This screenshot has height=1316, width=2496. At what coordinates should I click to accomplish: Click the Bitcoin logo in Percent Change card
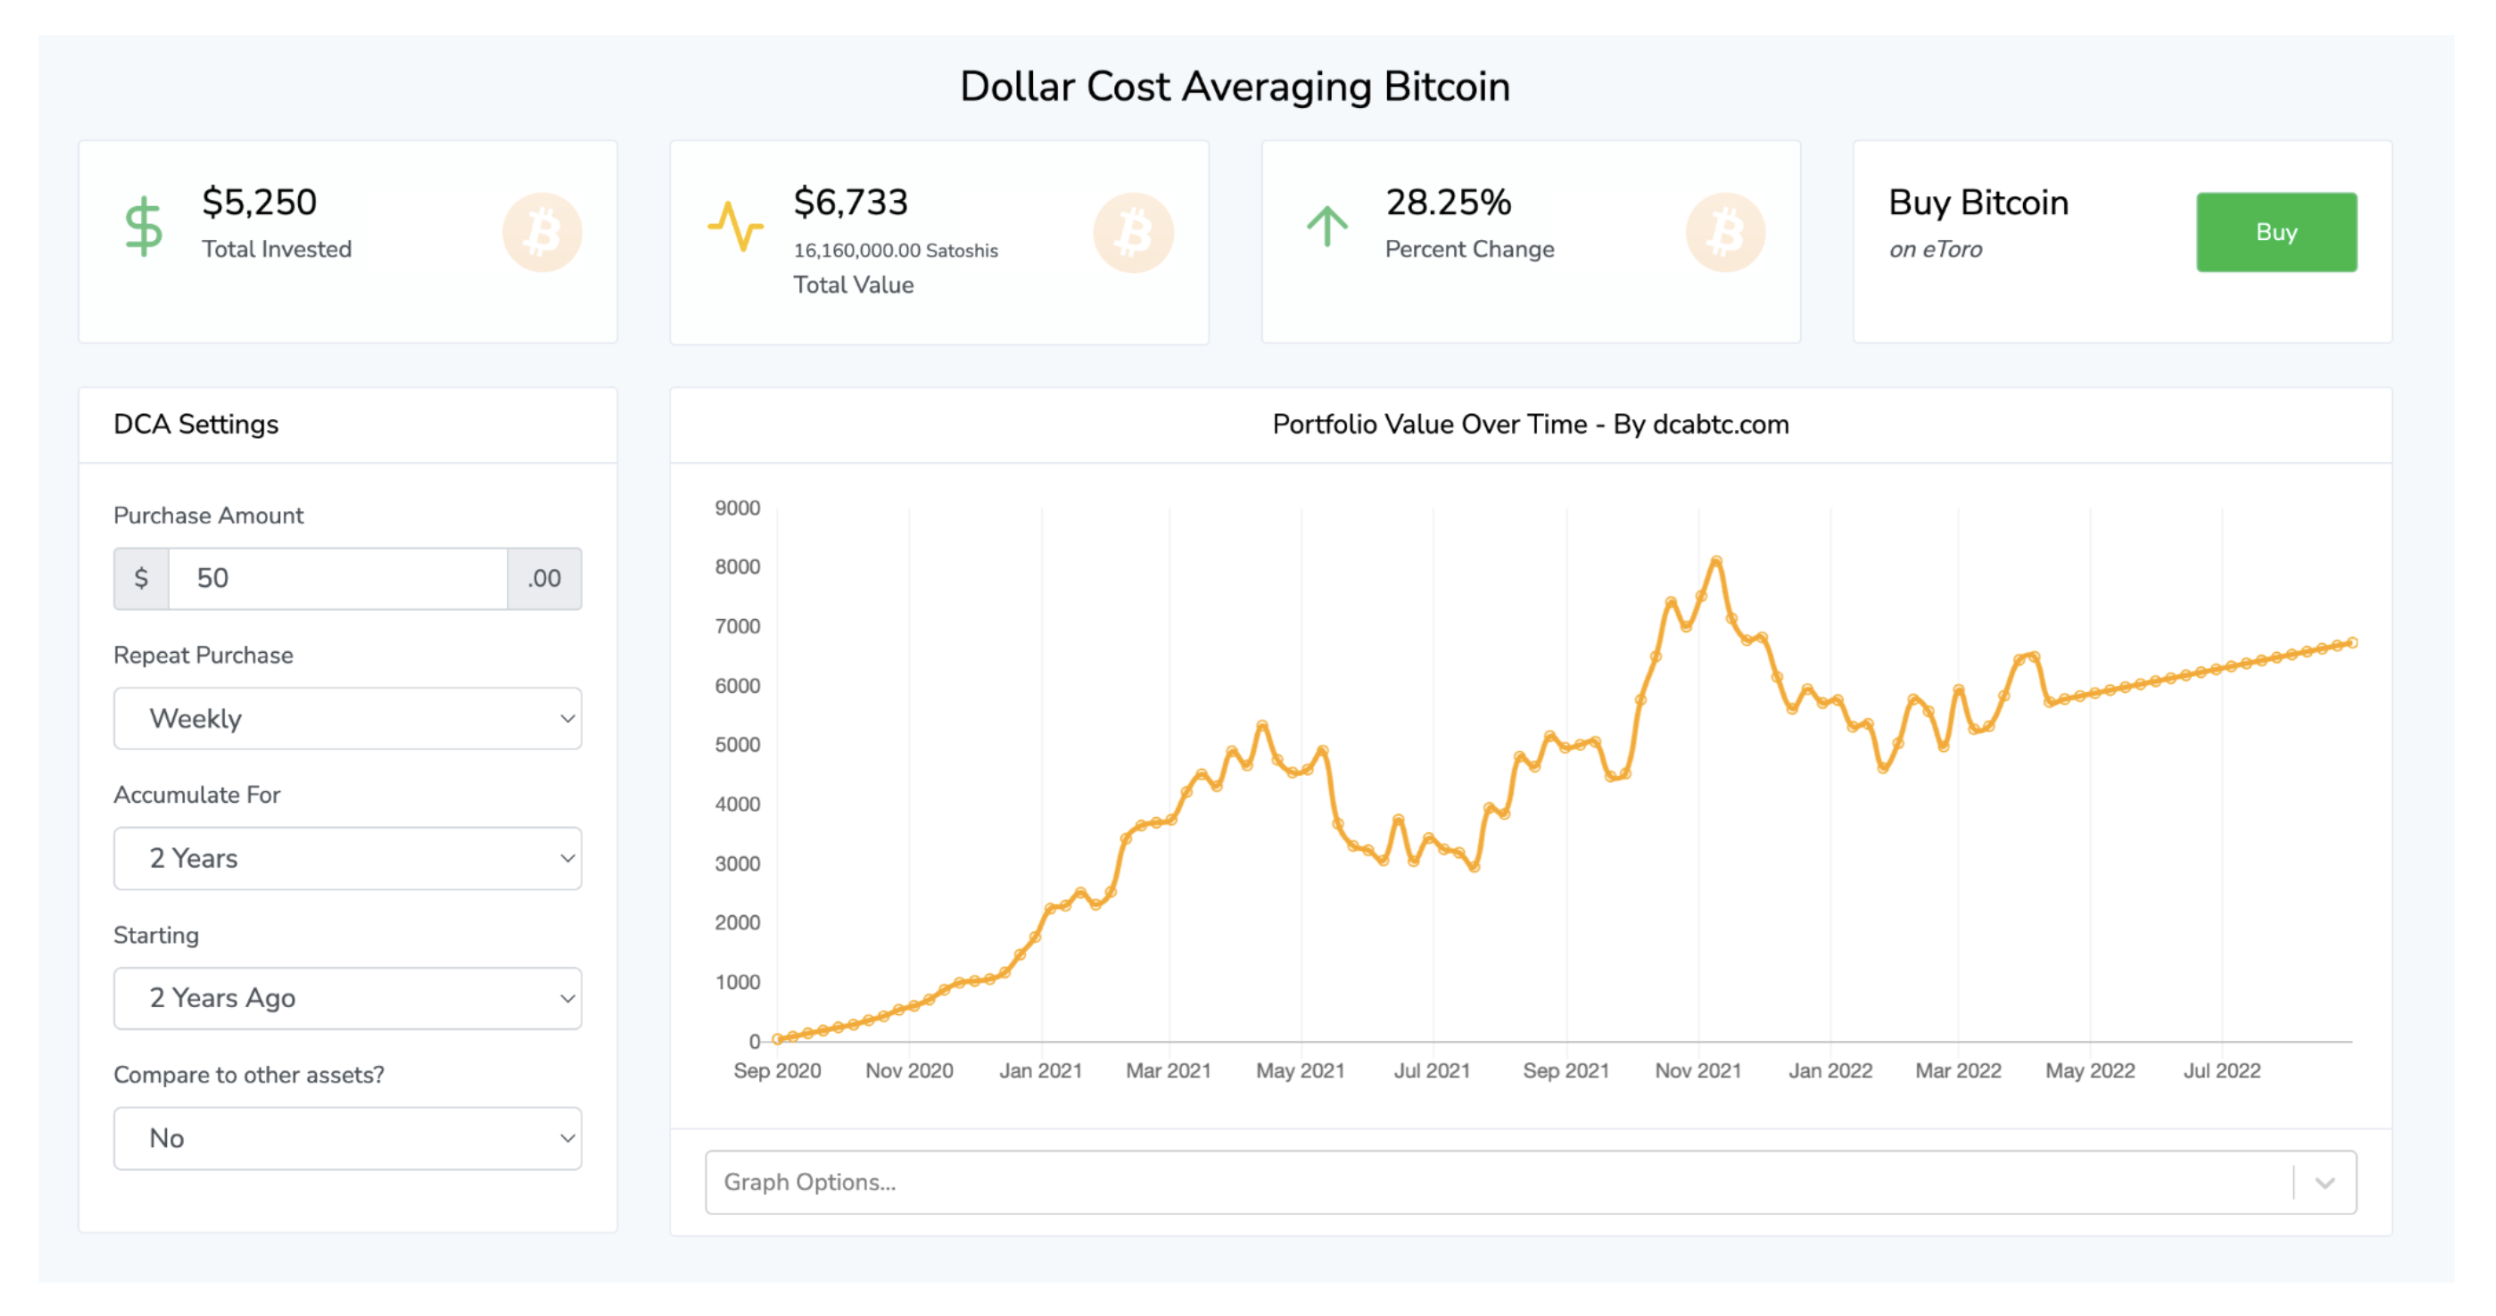pos(1725,232)
